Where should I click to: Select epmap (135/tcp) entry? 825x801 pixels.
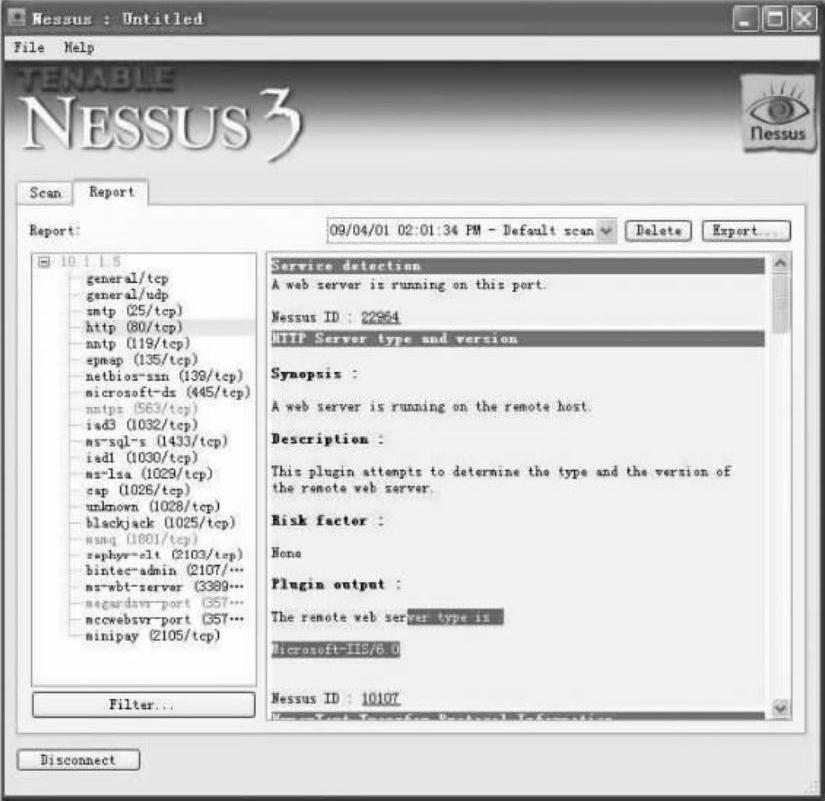142,360
